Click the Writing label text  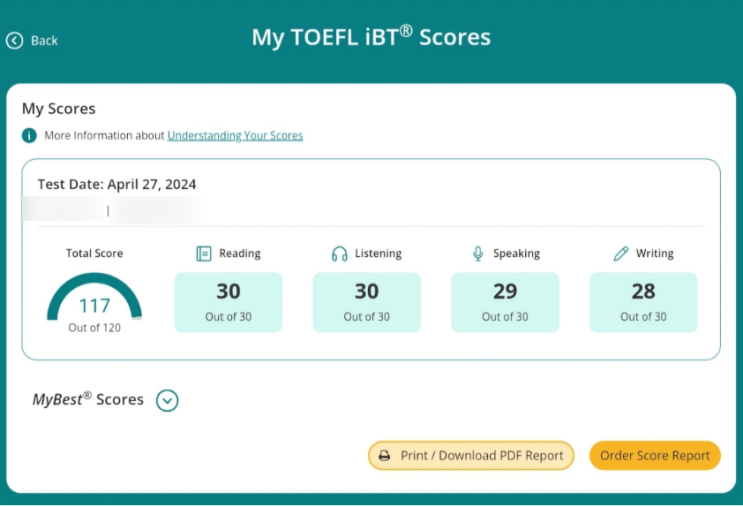(x=655, y=254)
